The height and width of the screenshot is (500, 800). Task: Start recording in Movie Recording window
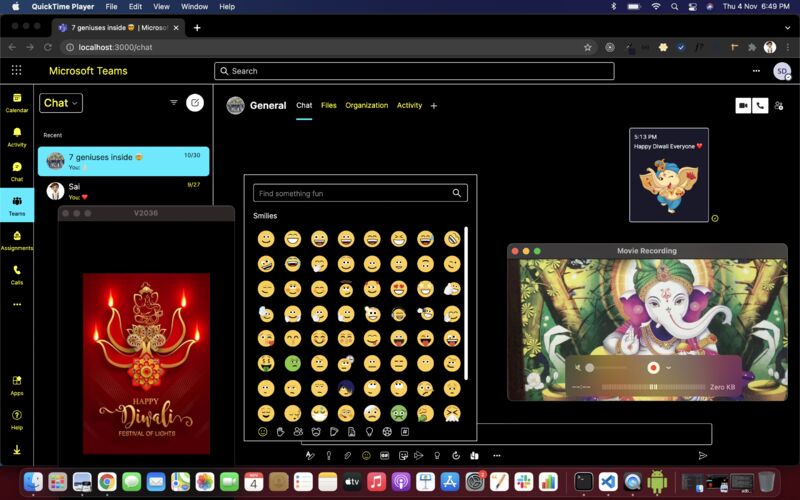coord(653,367)
